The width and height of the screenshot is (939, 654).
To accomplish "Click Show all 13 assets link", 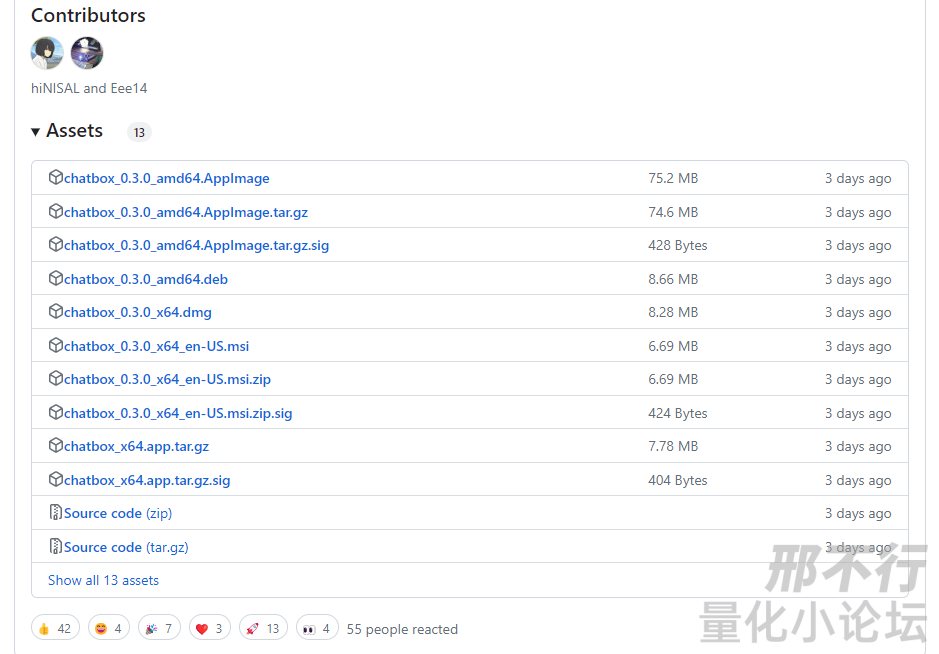I will click(103, 580).
